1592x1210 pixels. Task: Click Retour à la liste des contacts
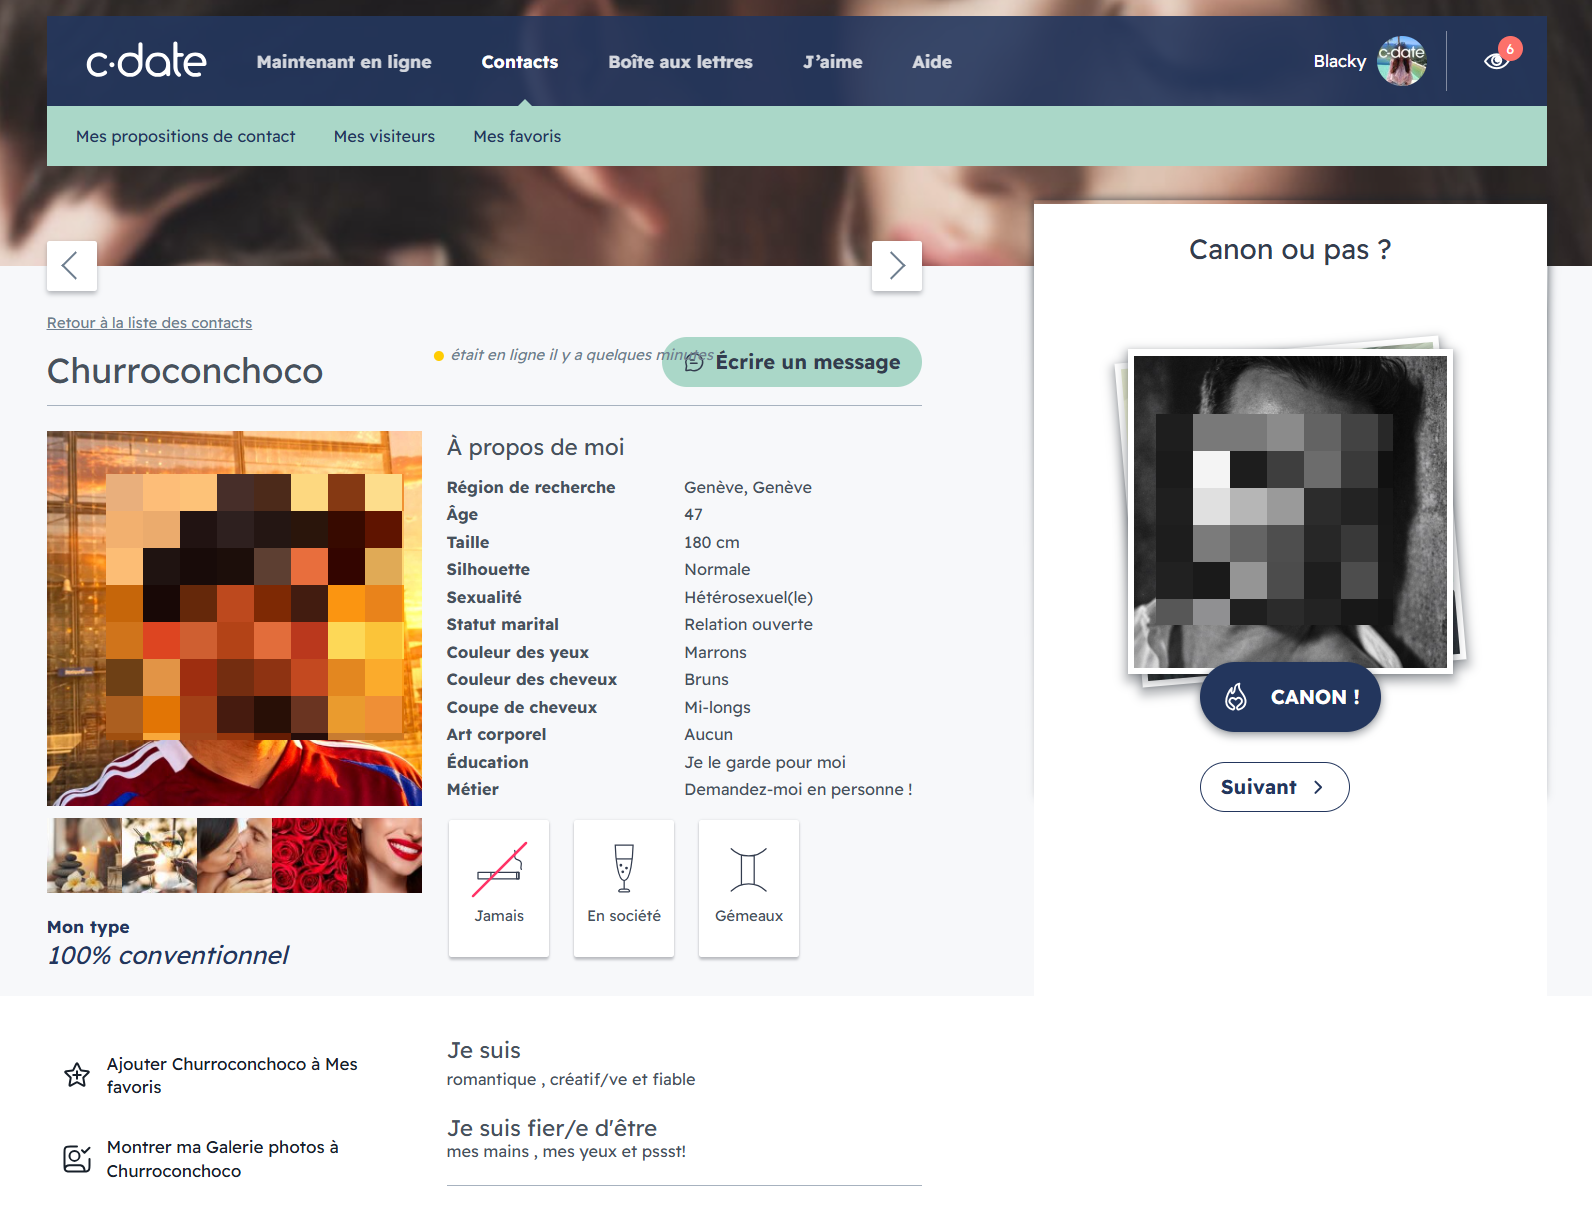149,323
